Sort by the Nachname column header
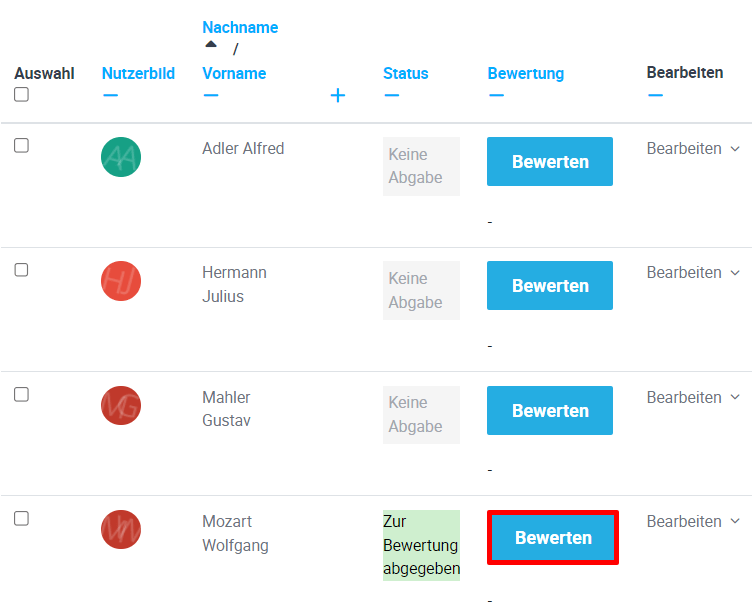 coord(240,27)
